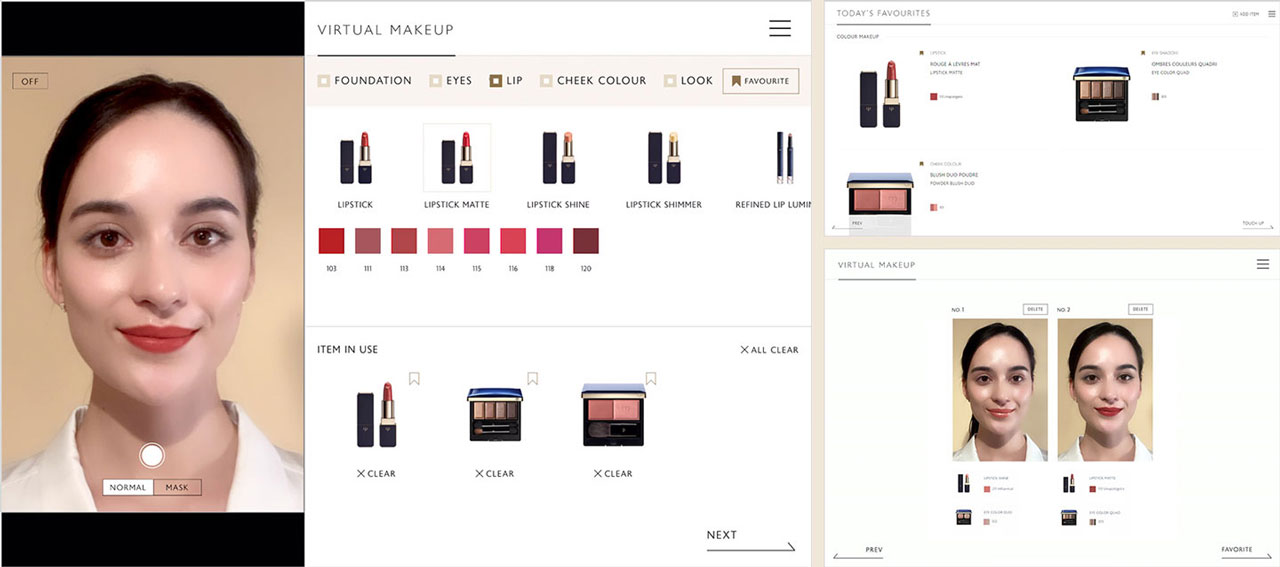Select lip shade swatch 115
This screenshot has height=567, width=1280.
click(x=477, y=241)
